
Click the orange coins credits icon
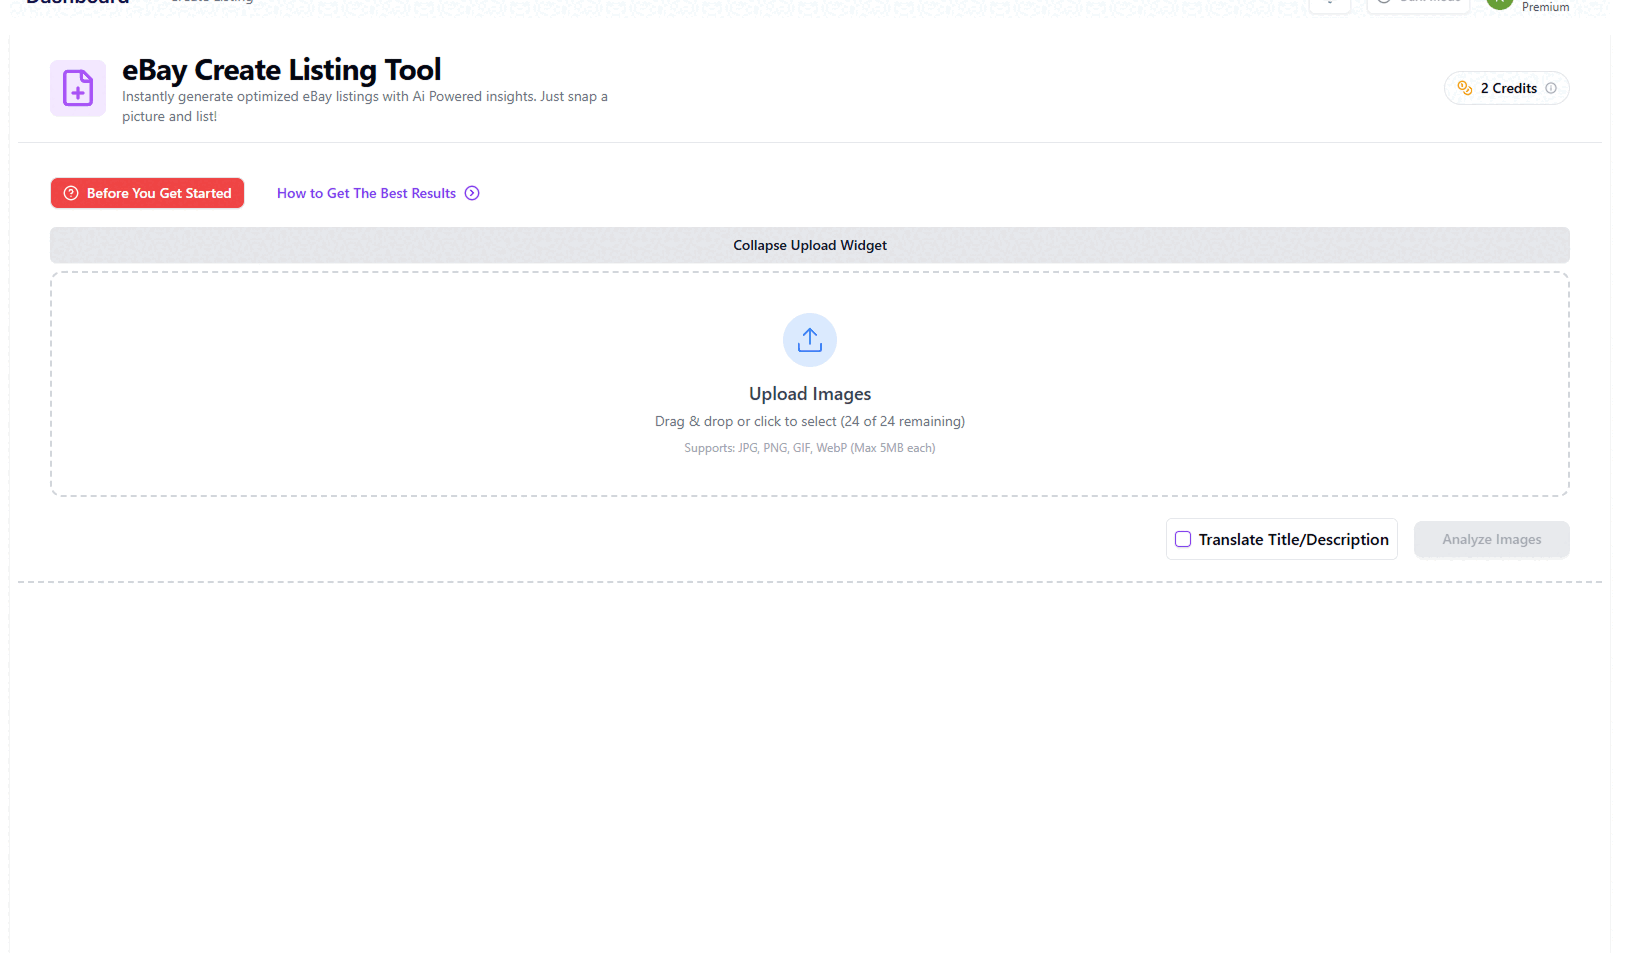tap(1464, 88)
